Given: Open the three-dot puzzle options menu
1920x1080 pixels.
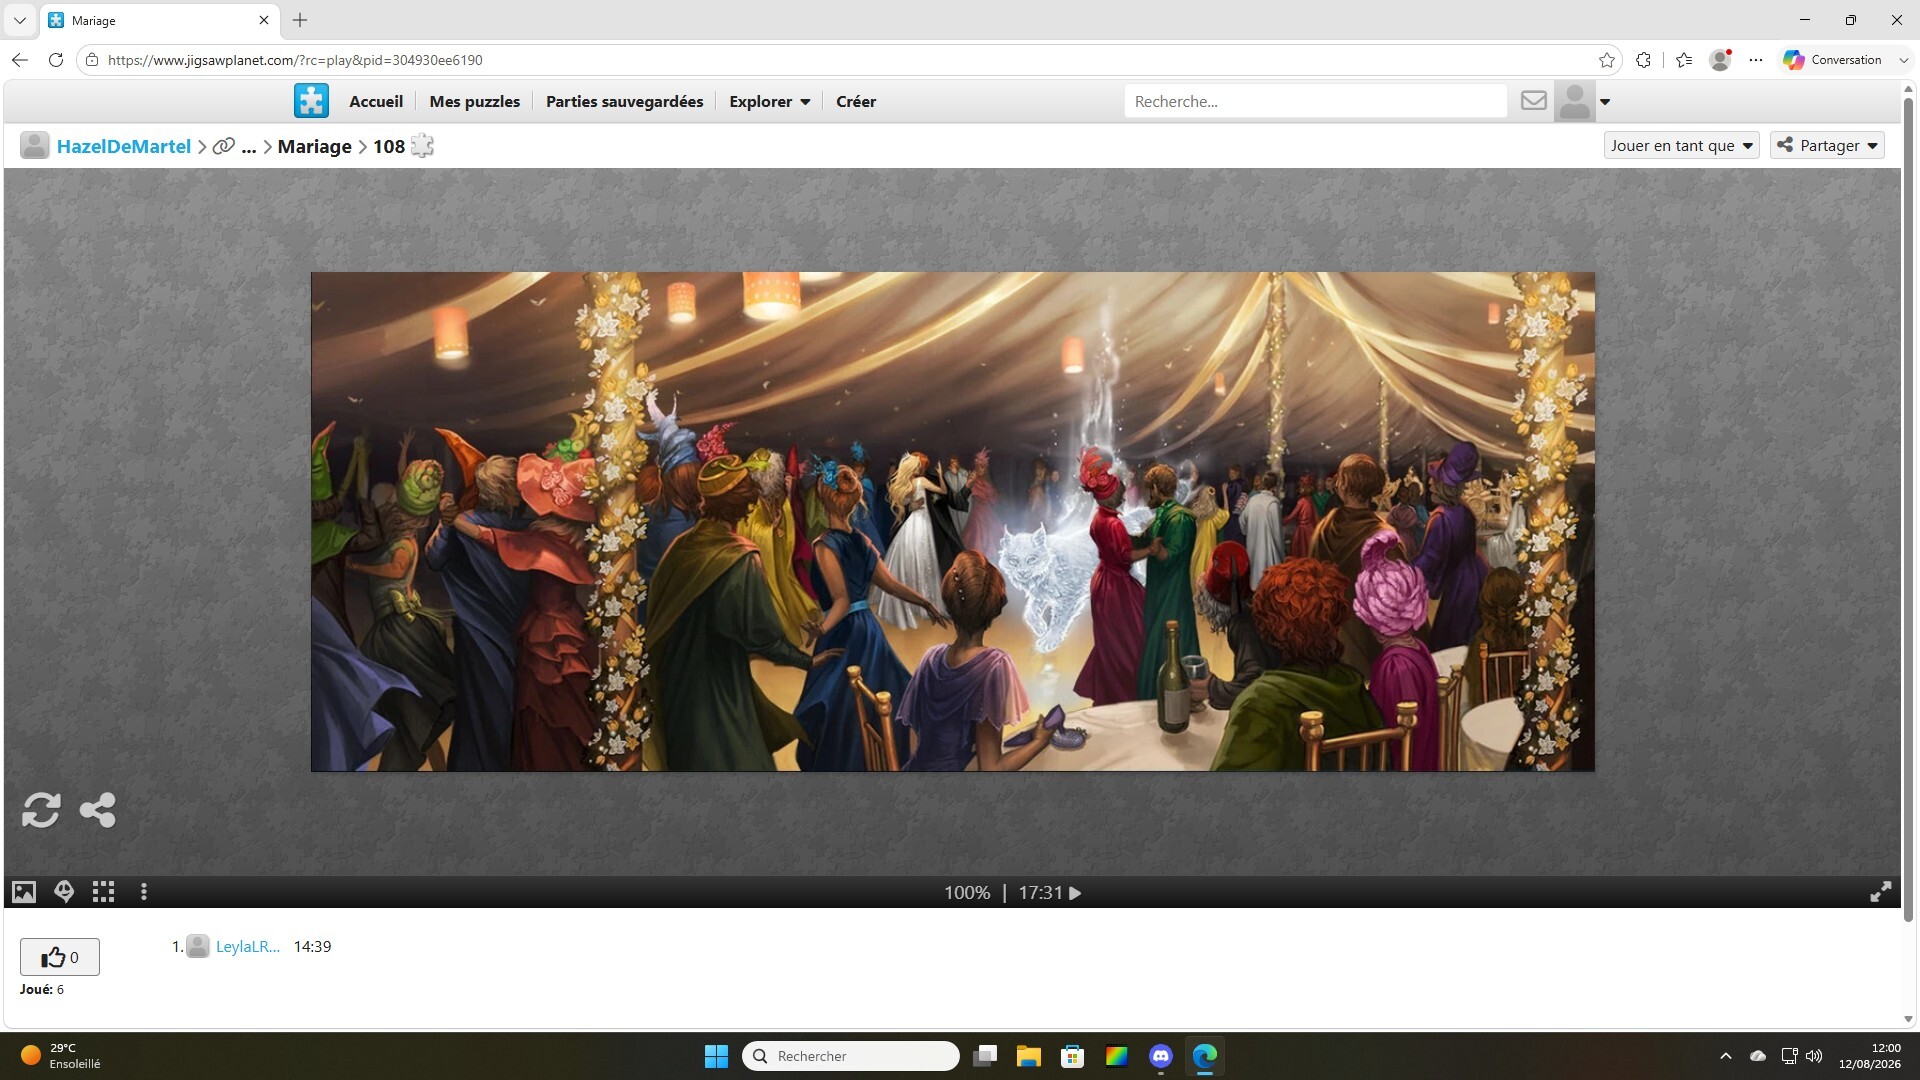Looking at the screenshot, I should coord(144,892).
